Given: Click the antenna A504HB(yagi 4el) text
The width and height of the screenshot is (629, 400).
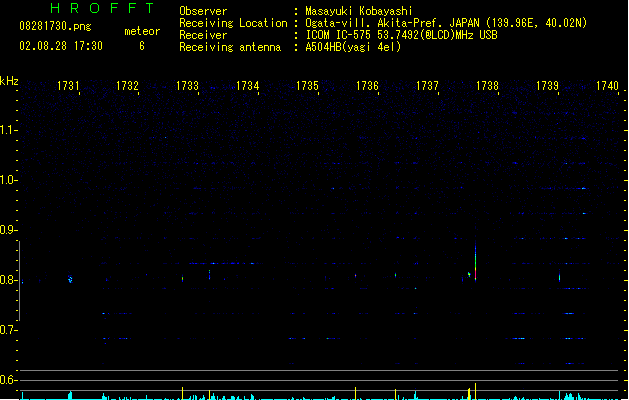Looking at the screenshot, I should click(x=353, y=47).
